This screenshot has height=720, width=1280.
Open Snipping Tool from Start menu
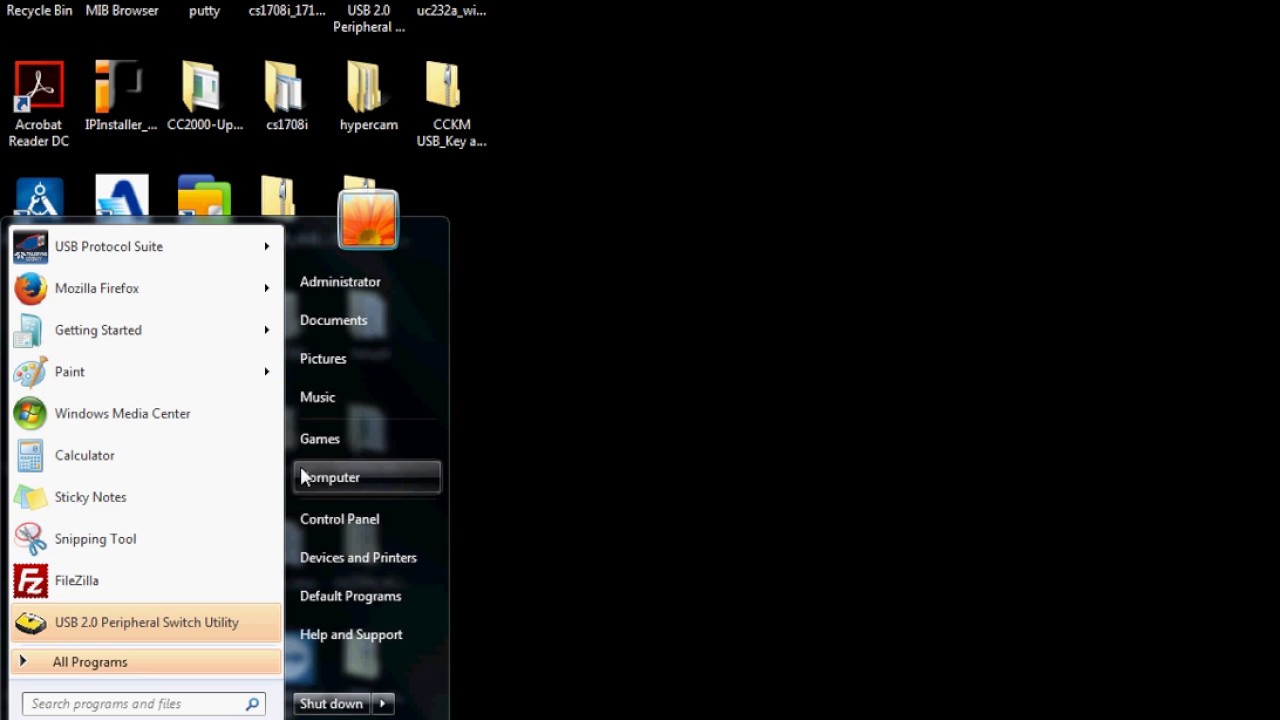click(x=95, y=539)
